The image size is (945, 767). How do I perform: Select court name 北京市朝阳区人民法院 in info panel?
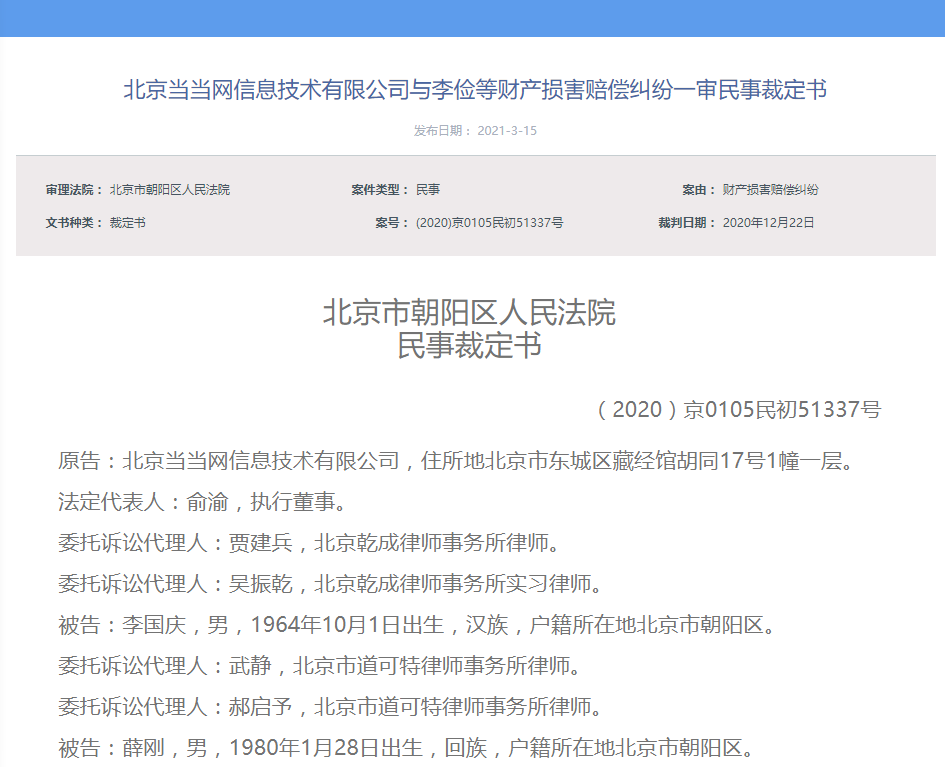point(170,190)
